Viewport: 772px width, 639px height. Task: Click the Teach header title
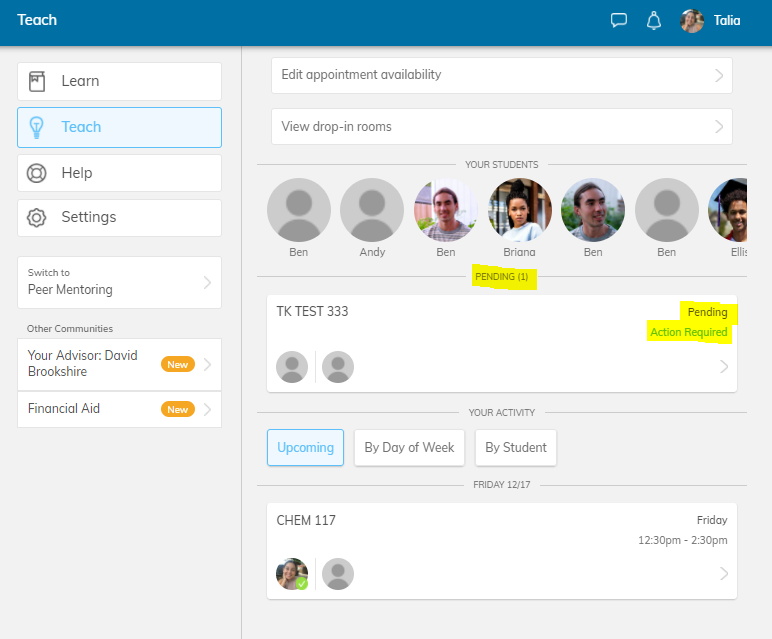pyautogui.click(x=37, y=20)
